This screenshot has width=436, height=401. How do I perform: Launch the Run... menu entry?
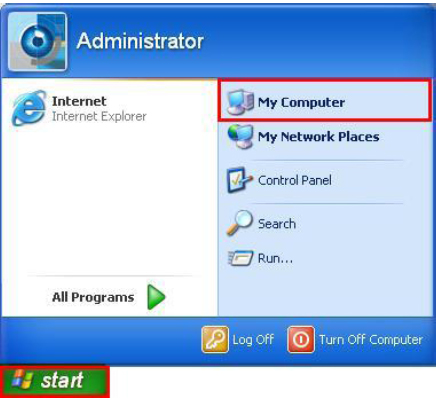coord(275,258)
